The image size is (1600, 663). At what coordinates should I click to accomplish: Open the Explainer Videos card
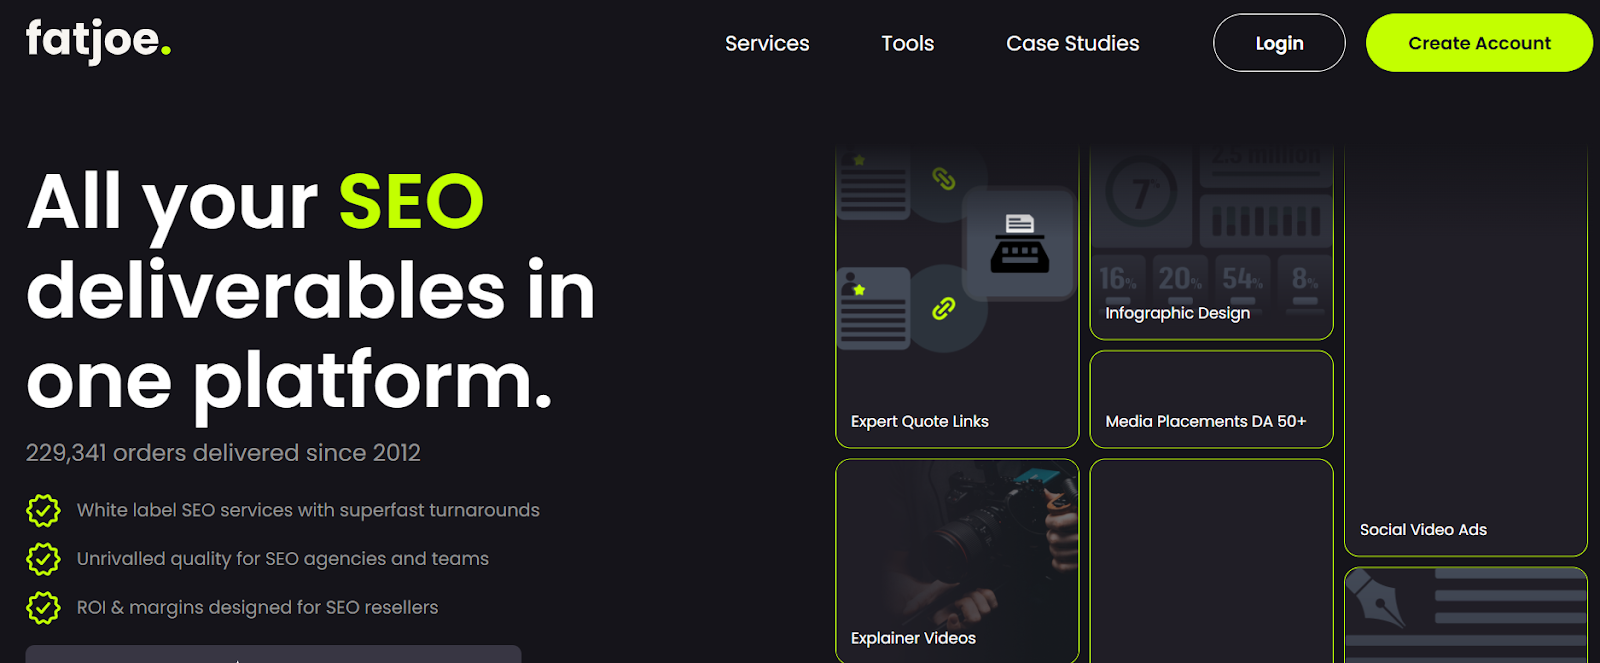[x=957, y=561]
